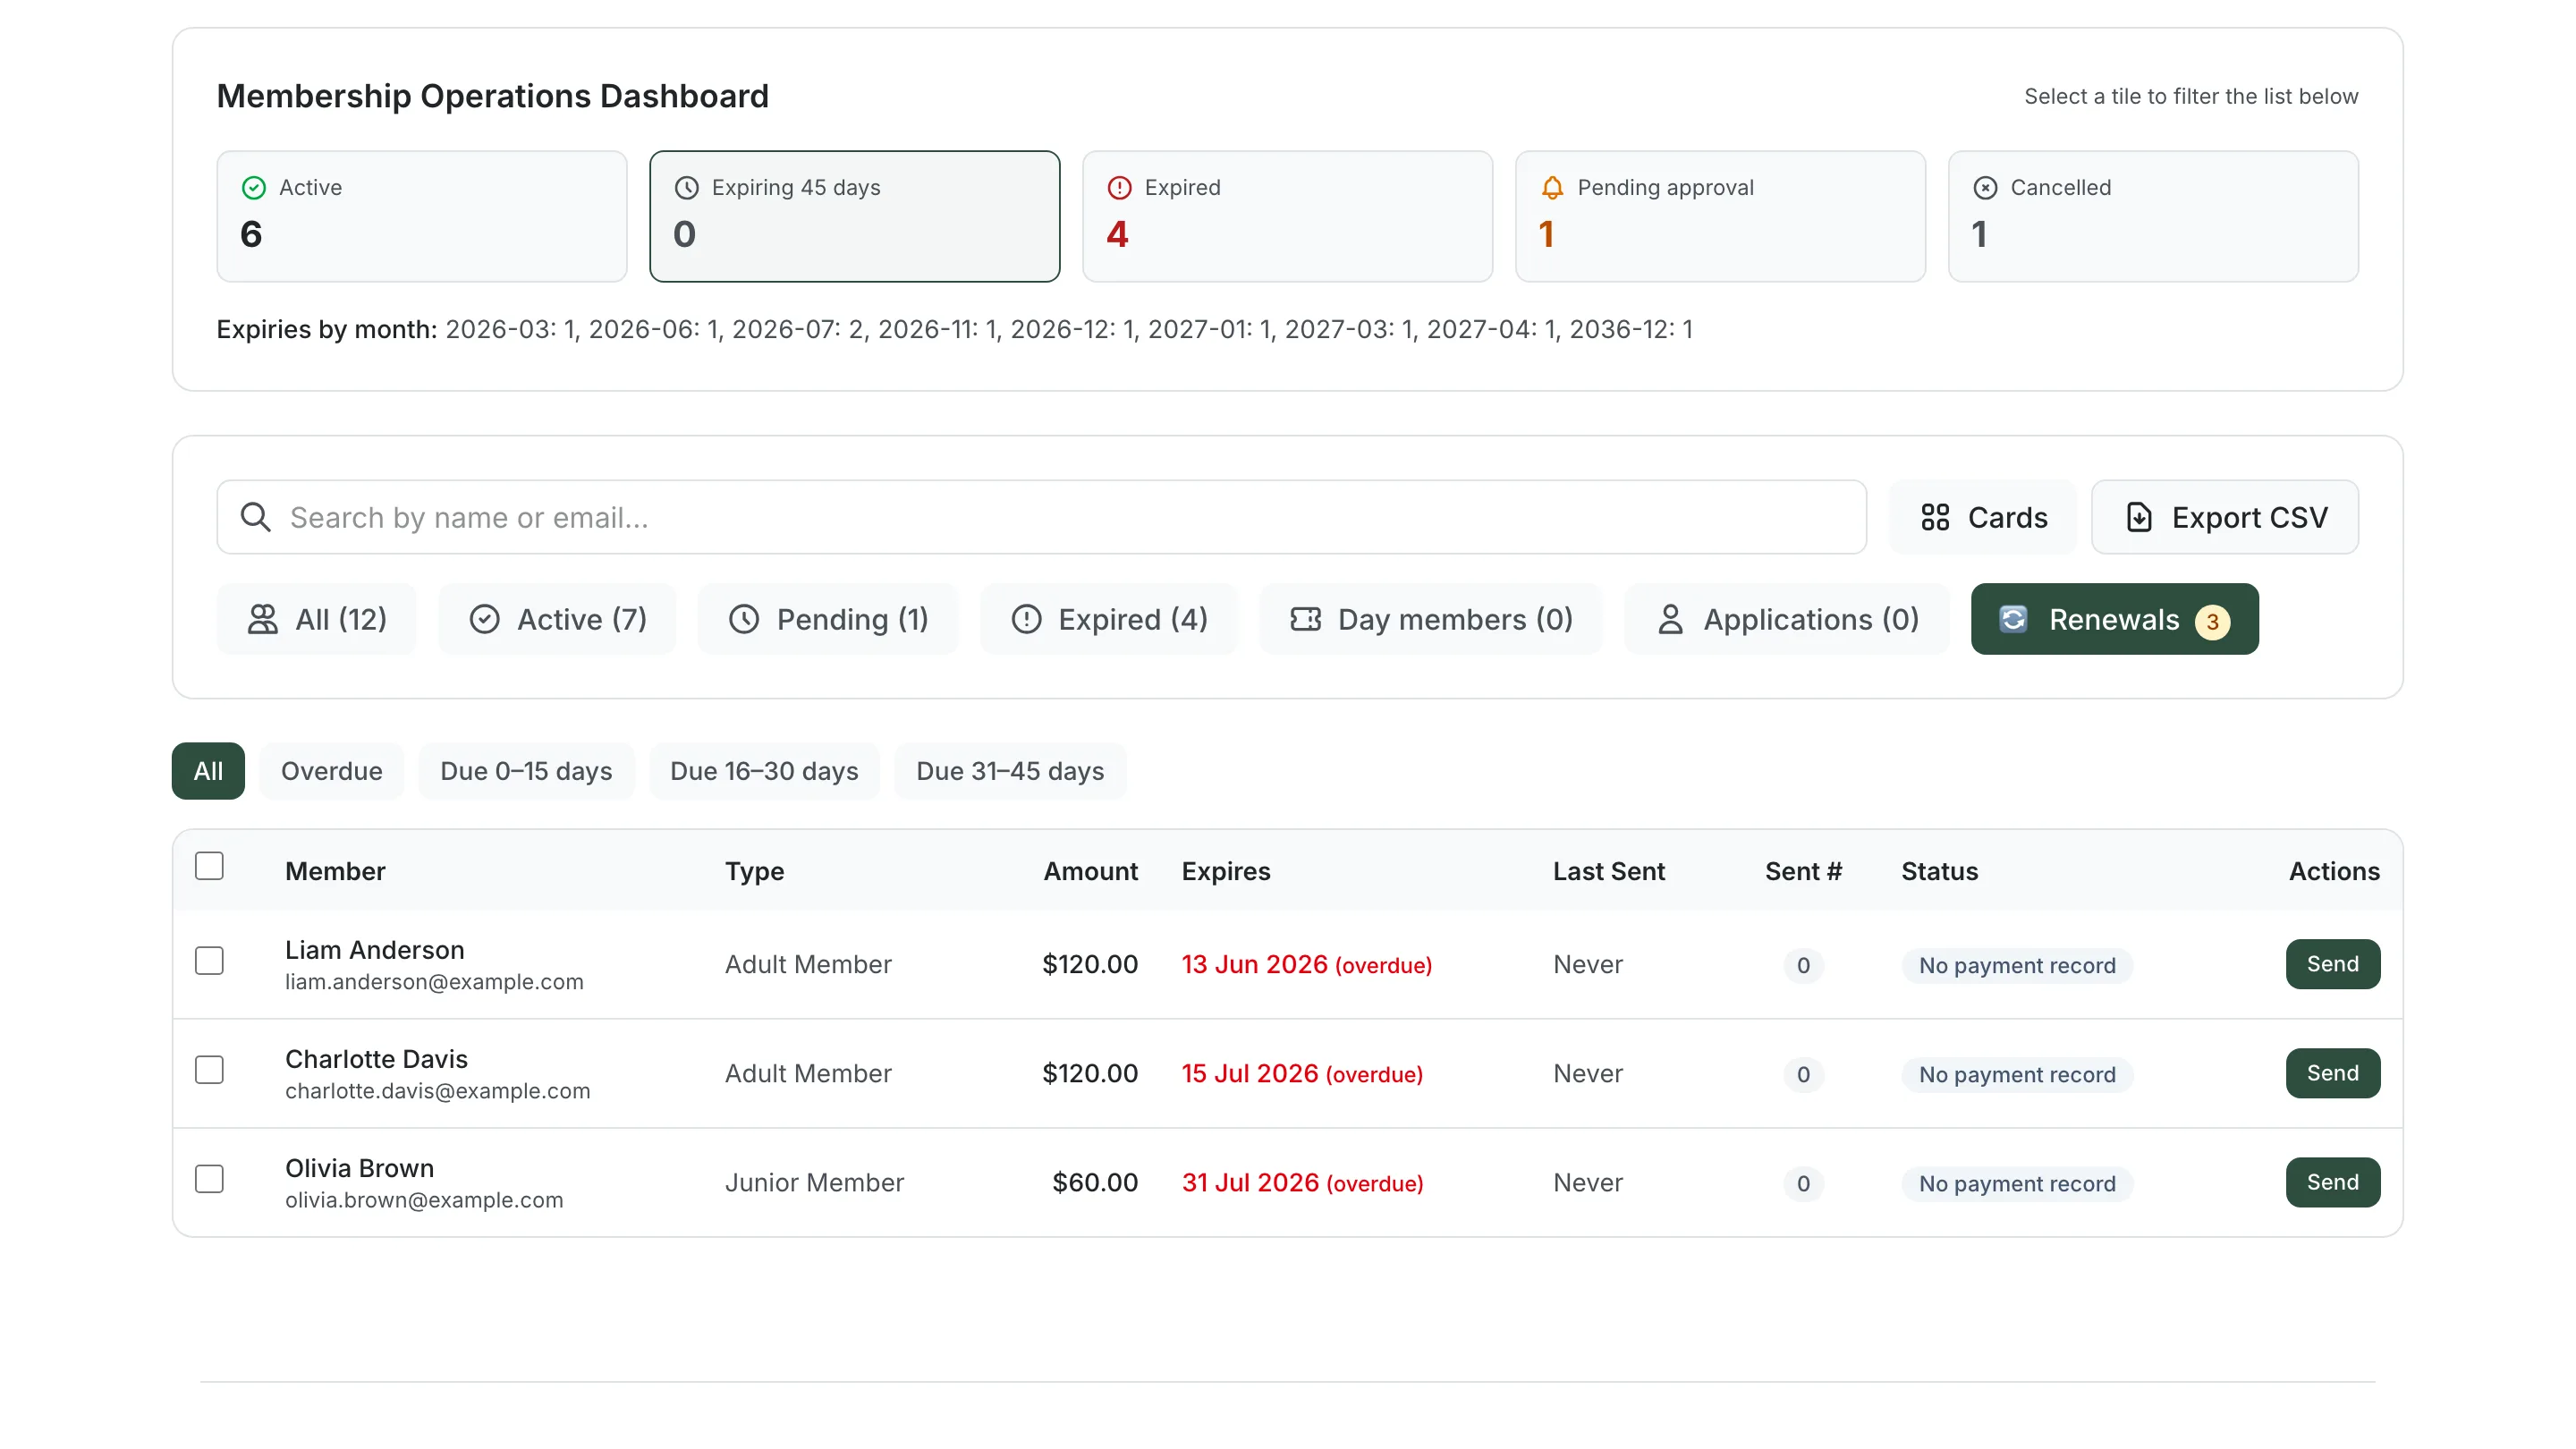The width and height of the screenshot is (2576, 1449).
Task: Click the Last Sent column header
Action: (1609, 871)
